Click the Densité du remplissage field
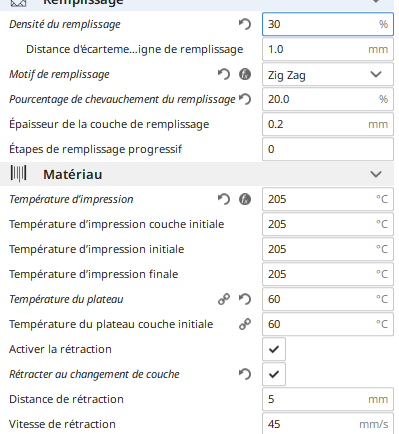This screenshot has width=399, height=434. [x=328, y=24]
